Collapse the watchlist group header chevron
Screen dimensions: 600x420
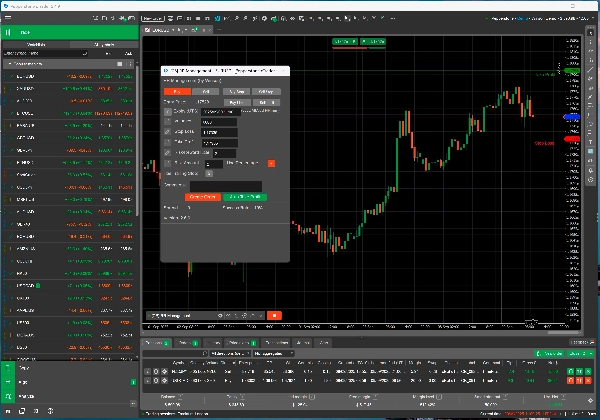(x=10, y=63)
